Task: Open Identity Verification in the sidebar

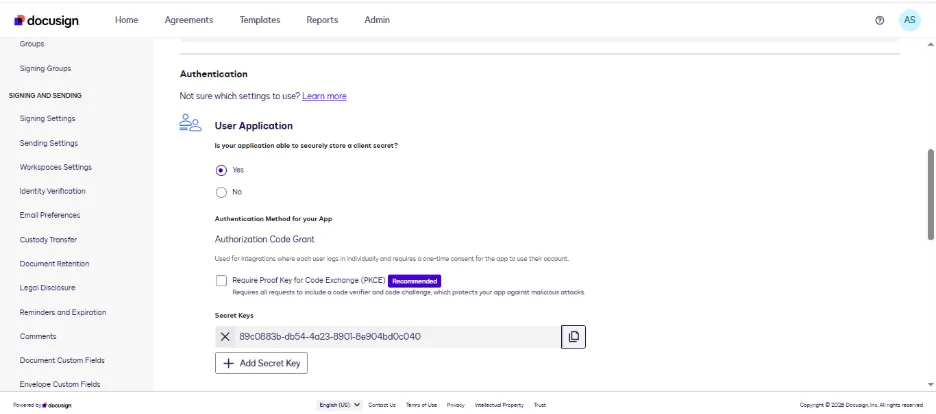Action: [53, 191]
